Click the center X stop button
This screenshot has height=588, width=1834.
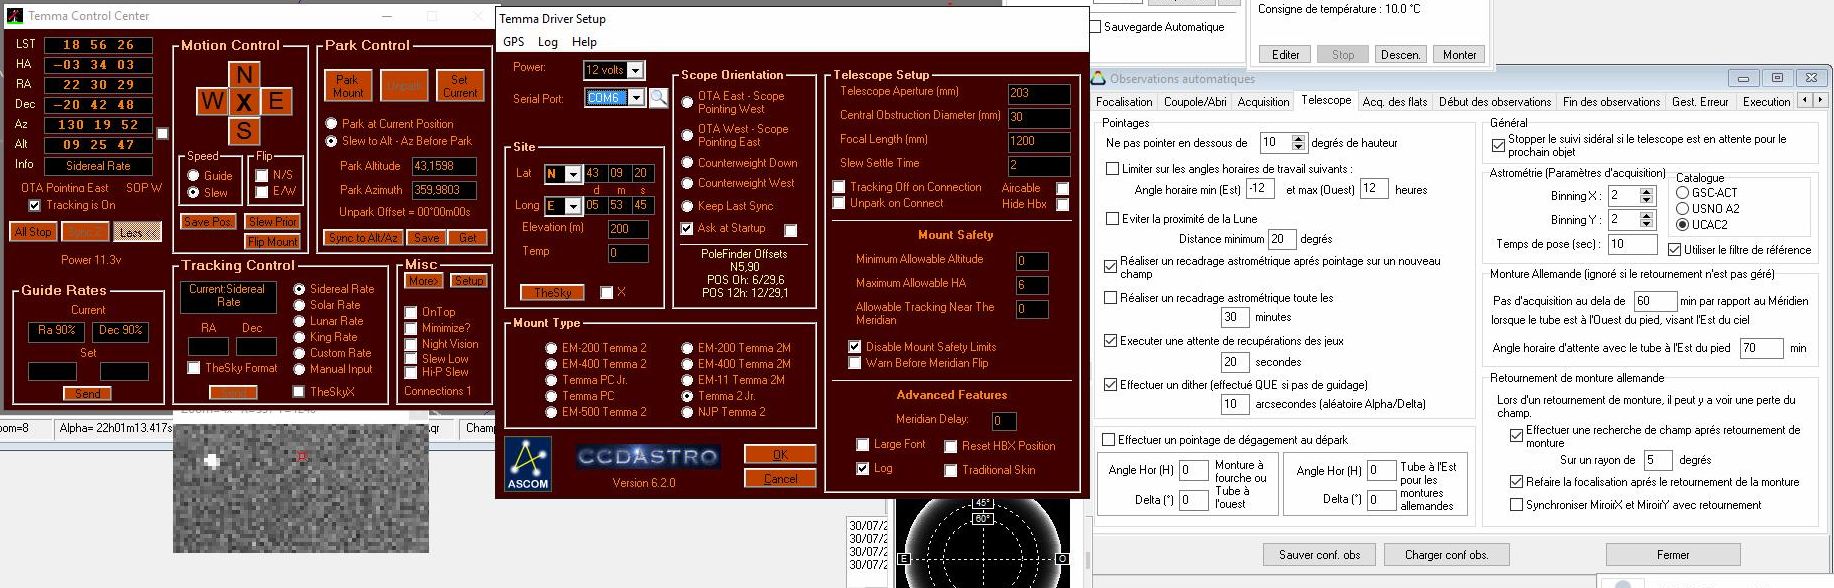244,102
